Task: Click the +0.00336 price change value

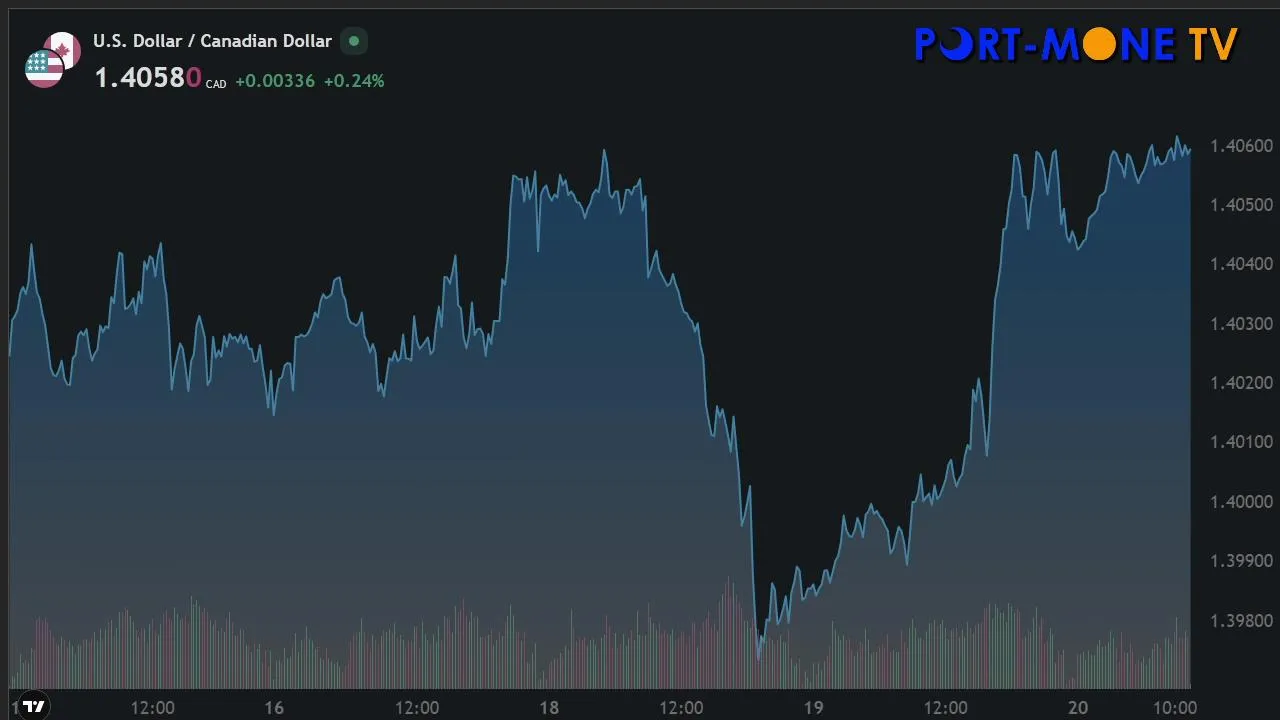Action: click(x=275, y=81)
